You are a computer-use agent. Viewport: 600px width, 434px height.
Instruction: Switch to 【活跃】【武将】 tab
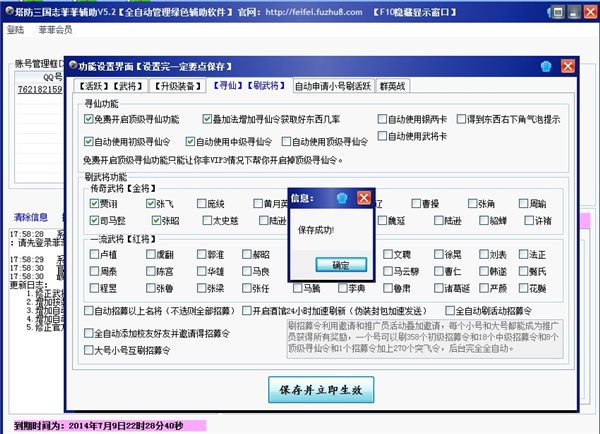coord(111,86)
